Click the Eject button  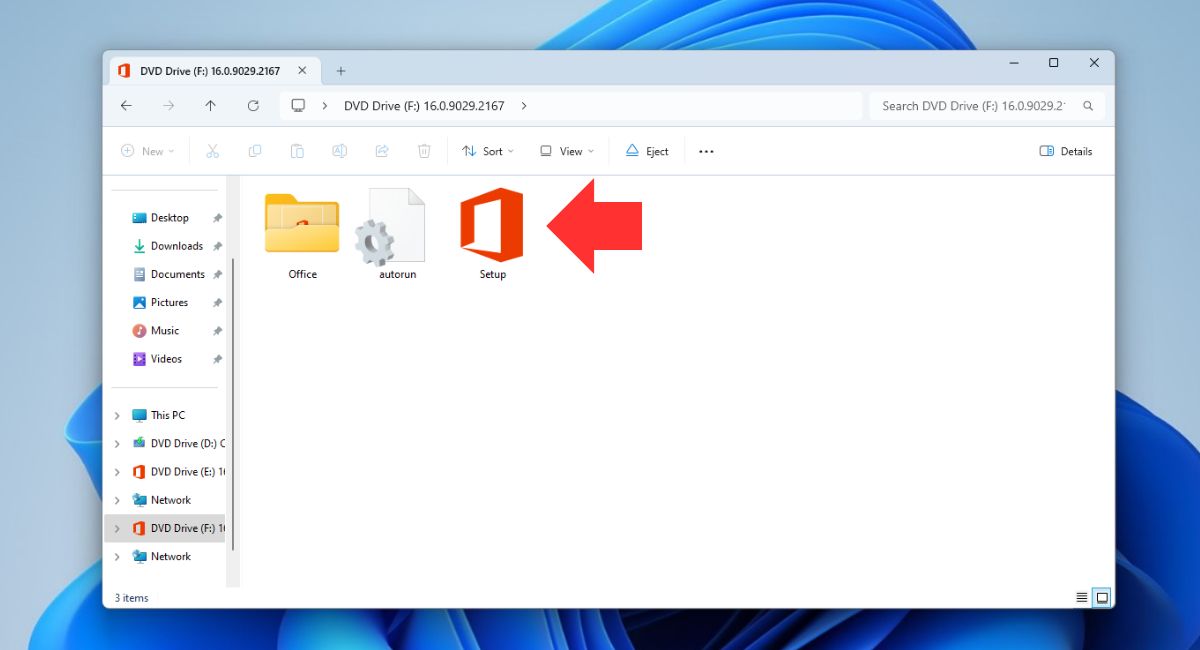pos(647,150)
